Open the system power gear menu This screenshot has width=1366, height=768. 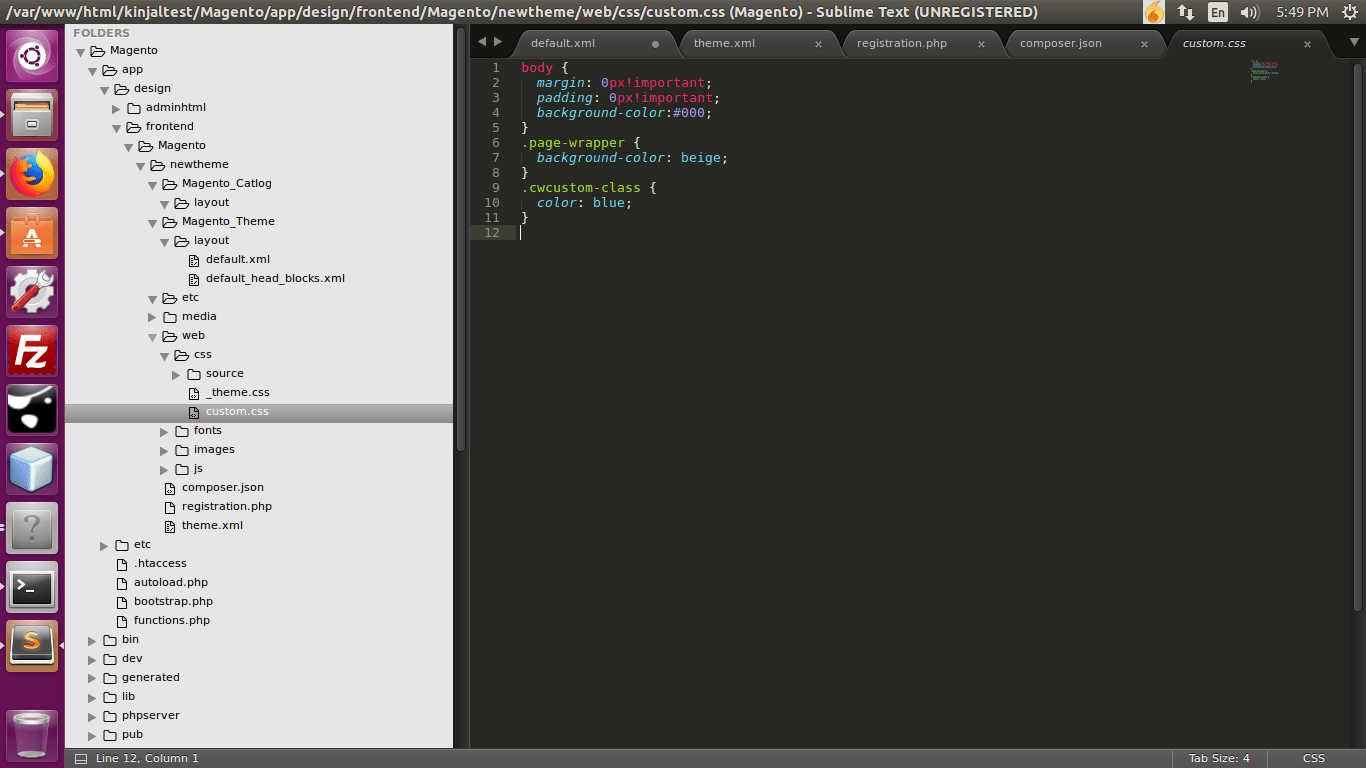coord(1349,12)
